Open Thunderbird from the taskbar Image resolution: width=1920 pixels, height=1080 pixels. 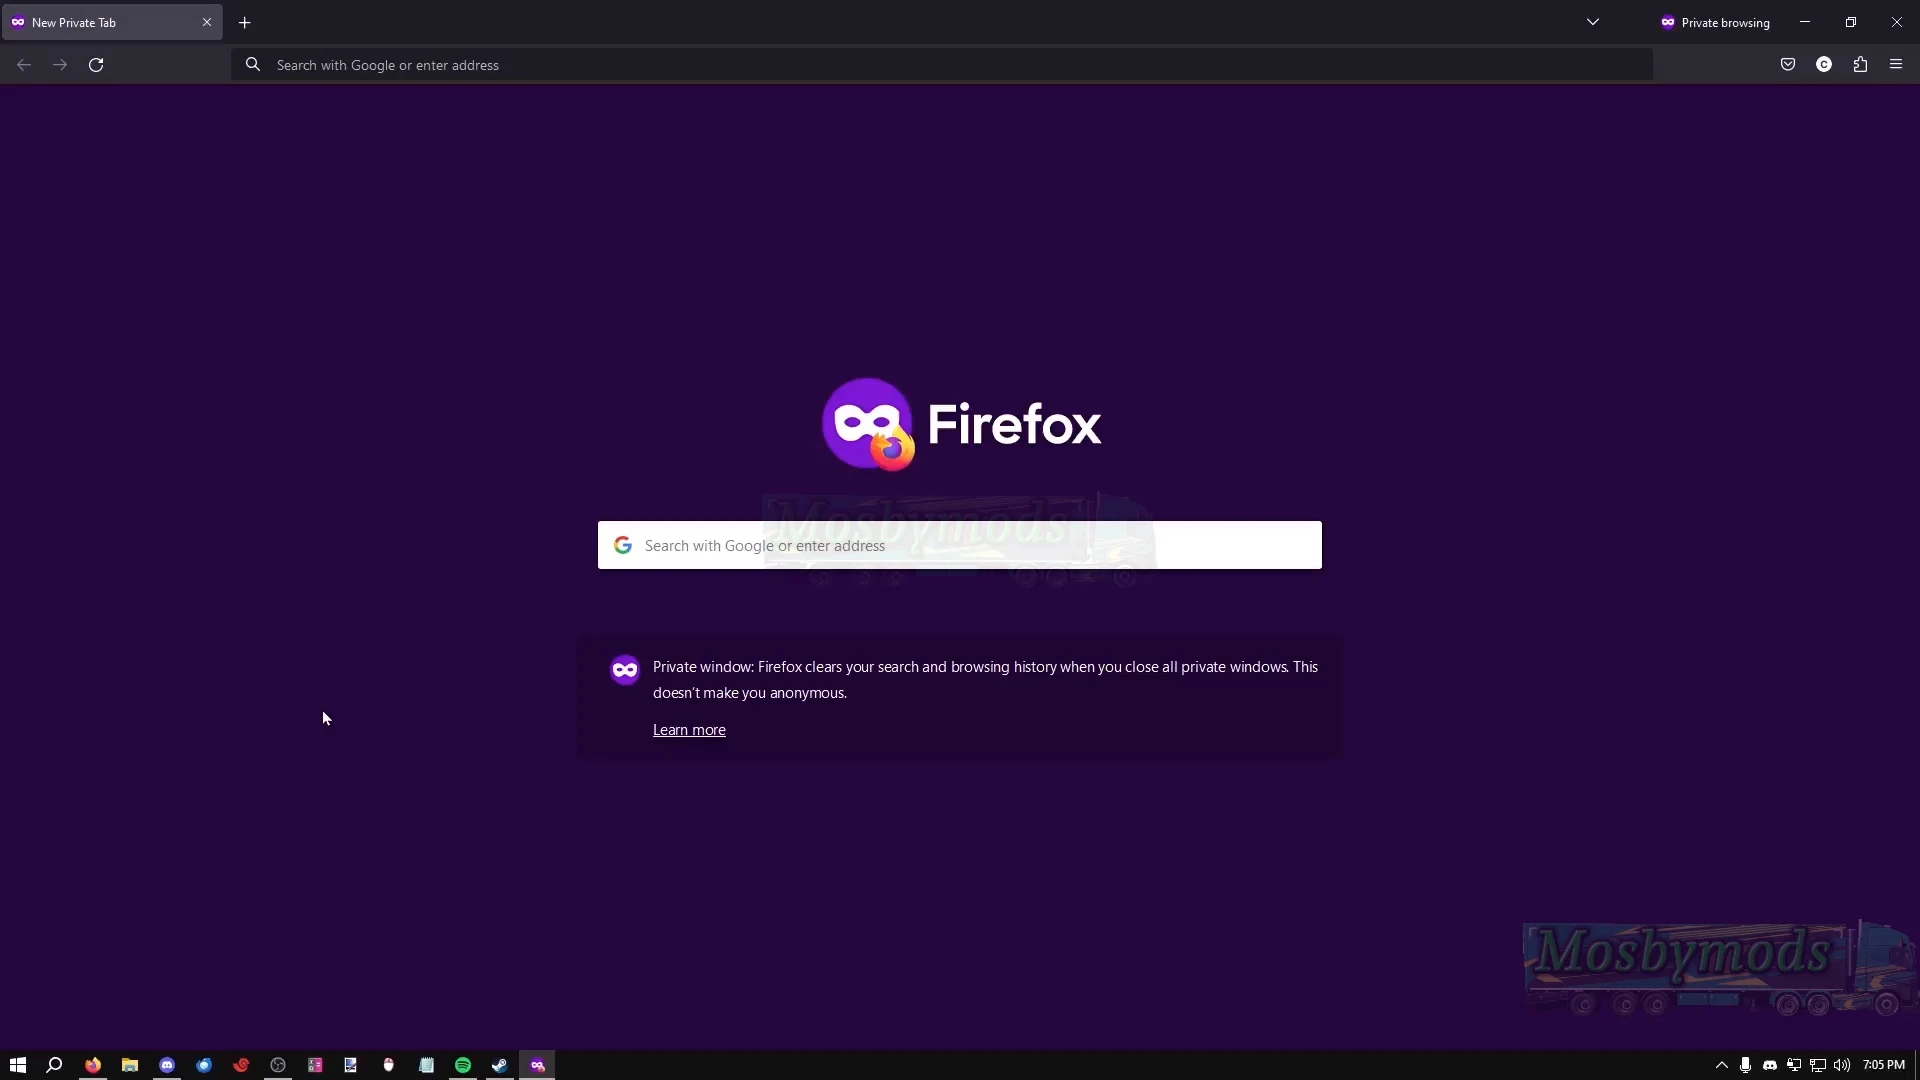(x=204, y=1065)
